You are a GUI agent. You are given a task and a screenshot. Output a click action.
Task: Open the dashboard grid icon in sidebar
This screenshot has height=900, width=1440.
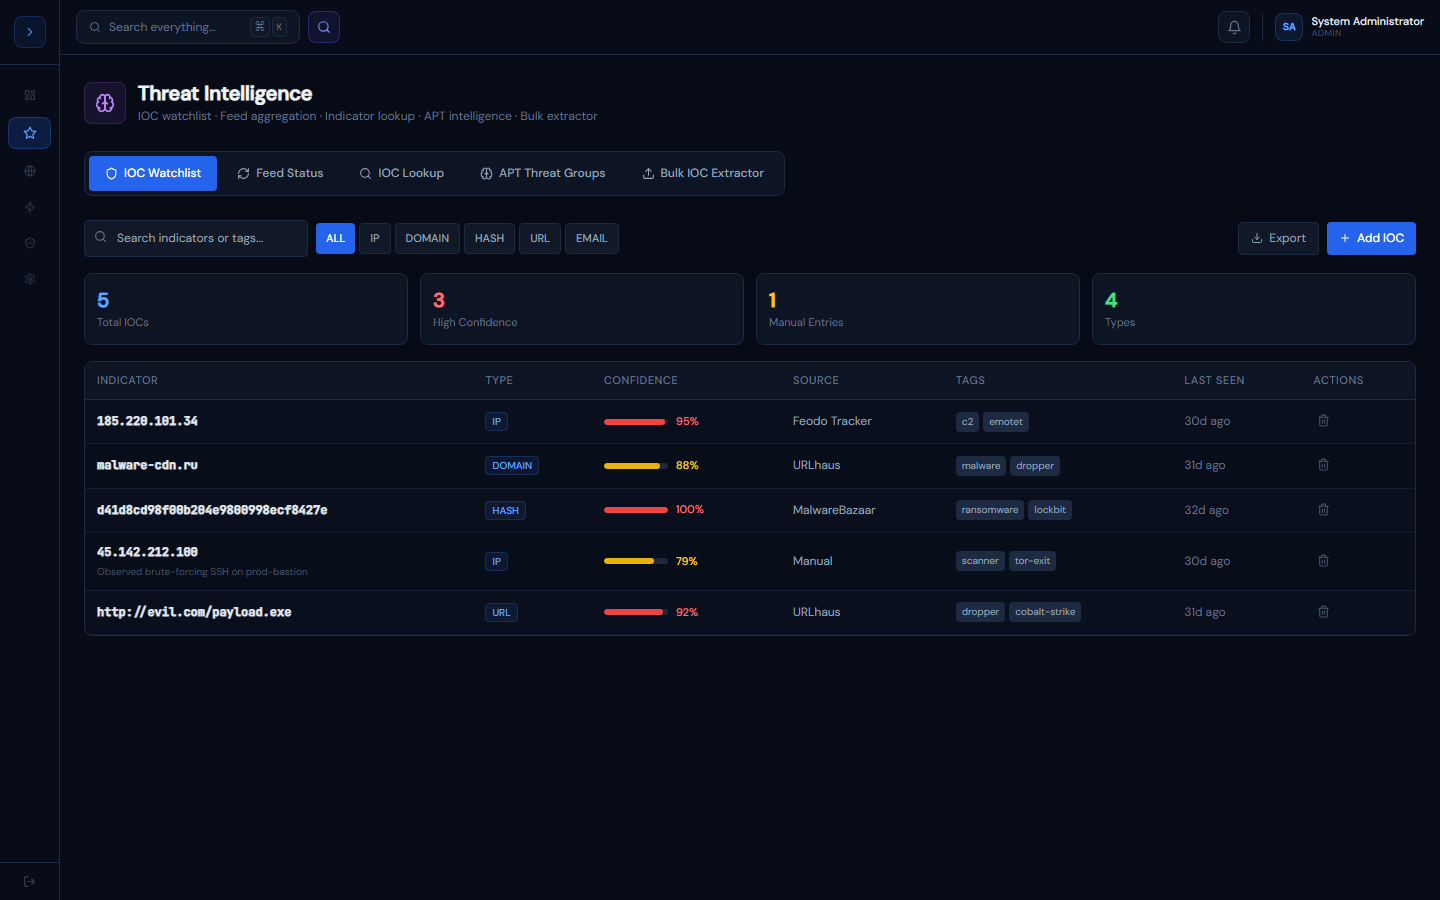[30, 95]
